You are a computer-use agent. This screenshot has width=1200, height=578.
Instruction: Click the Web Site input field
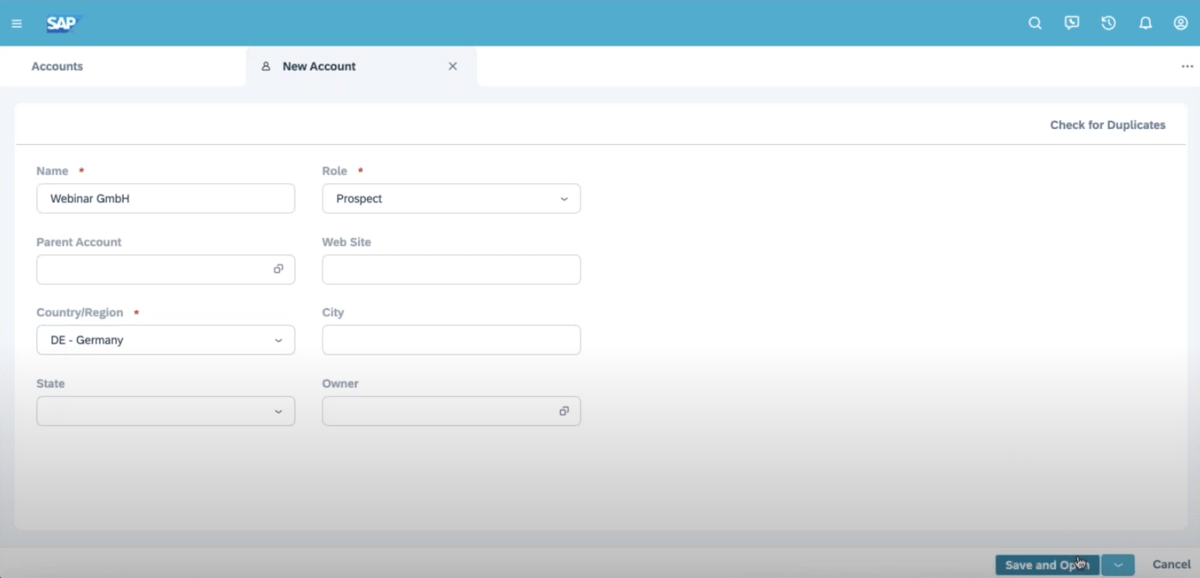click(x=451, y=270)
